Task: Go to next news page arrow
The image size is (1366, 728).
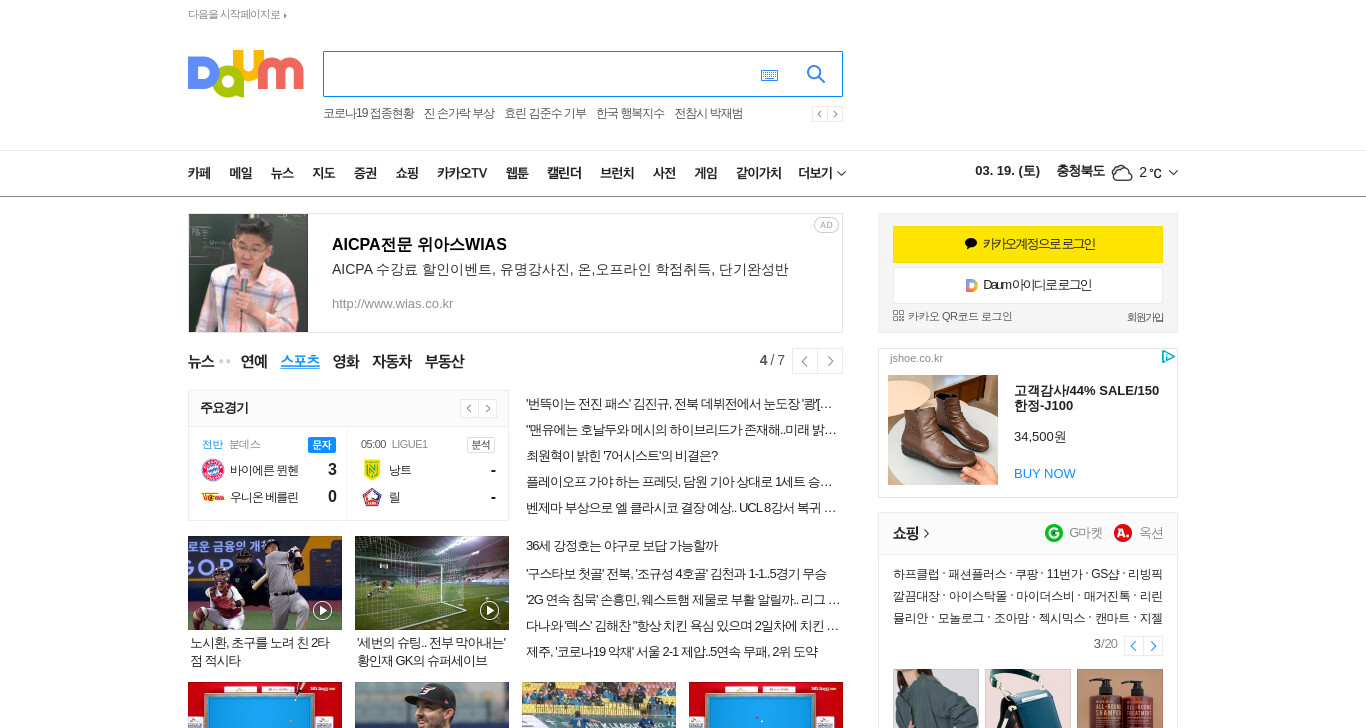Action: click(x=830, y=361)
